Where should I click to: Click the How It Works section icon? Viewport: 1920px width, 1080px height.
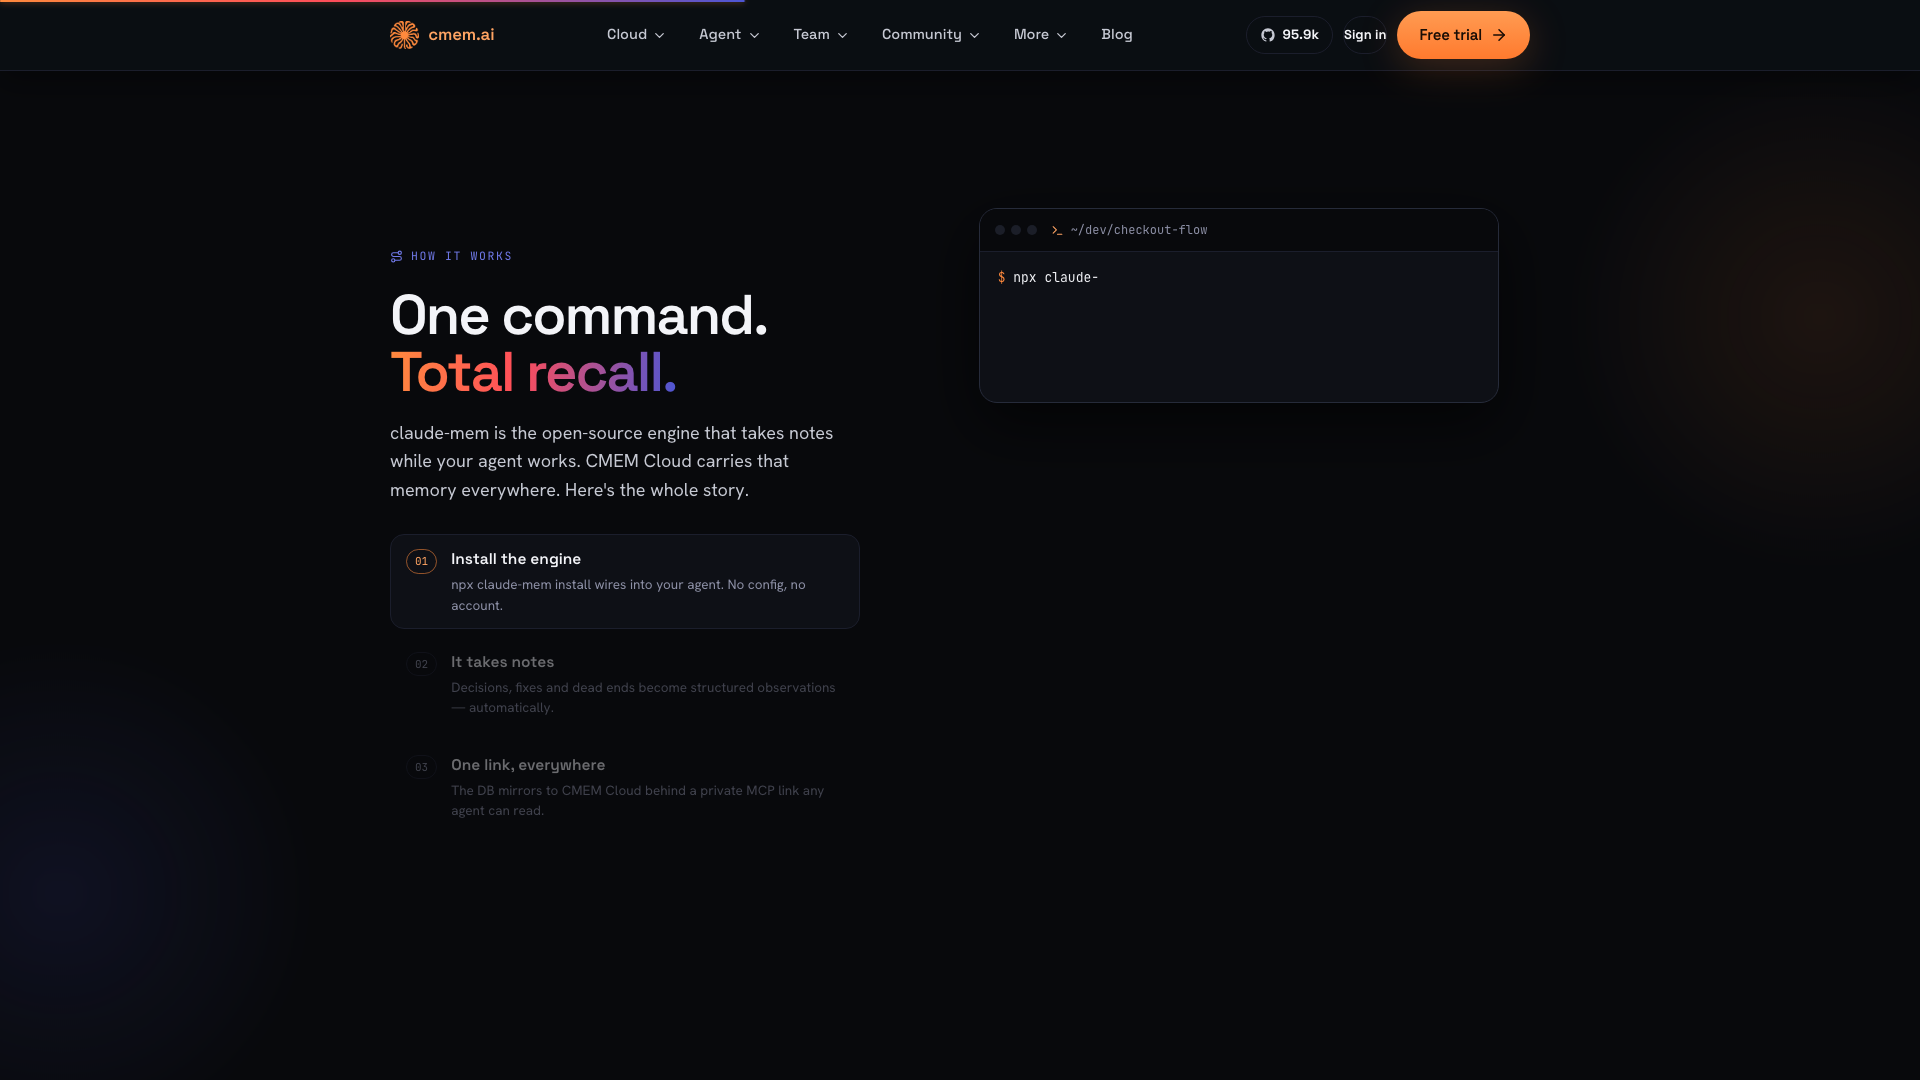397,256
